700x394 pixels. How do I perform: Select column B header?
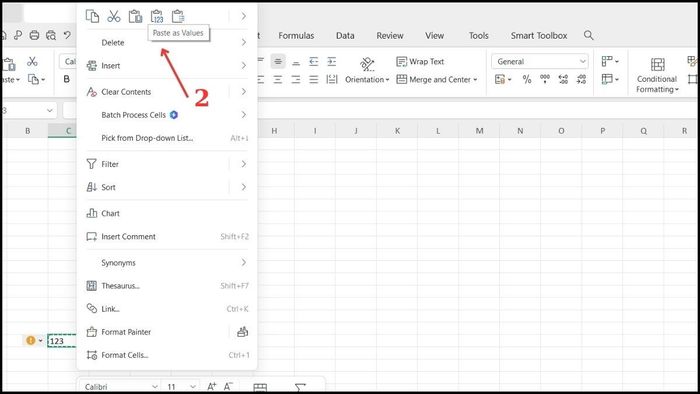click(x=28, y=131)
